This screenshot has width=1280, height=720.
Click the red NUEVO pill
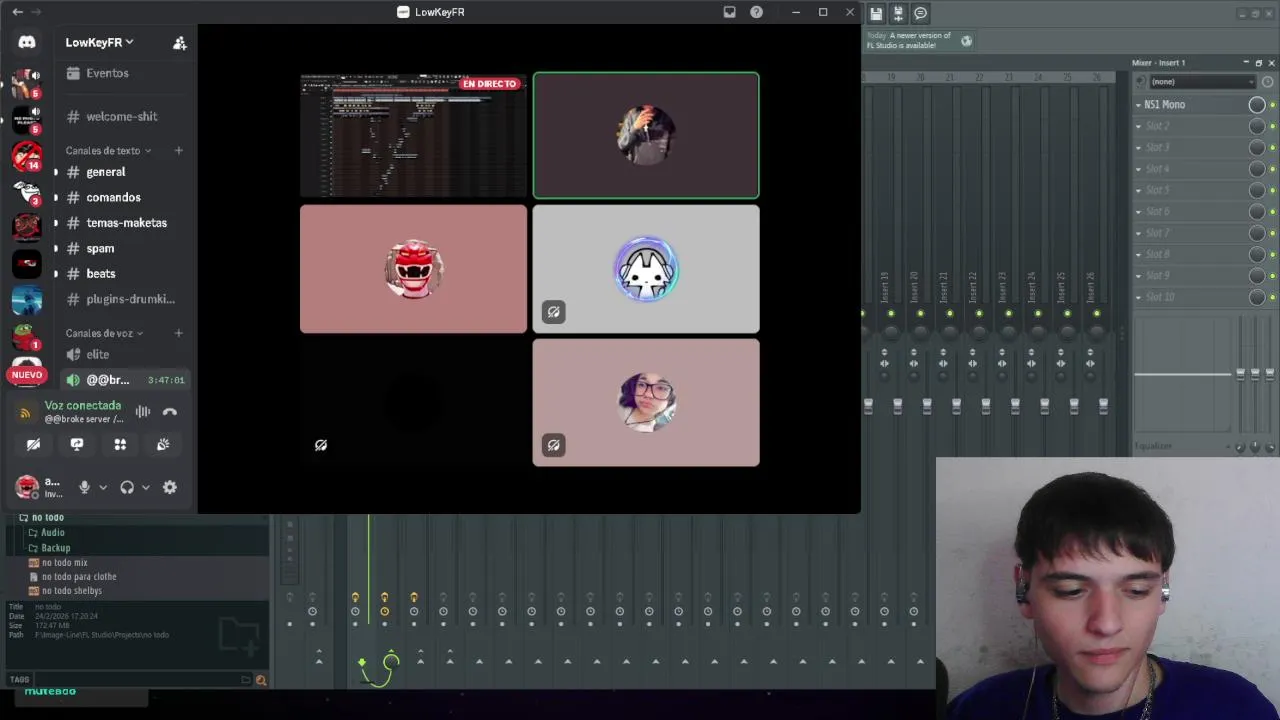click(27, 375)
